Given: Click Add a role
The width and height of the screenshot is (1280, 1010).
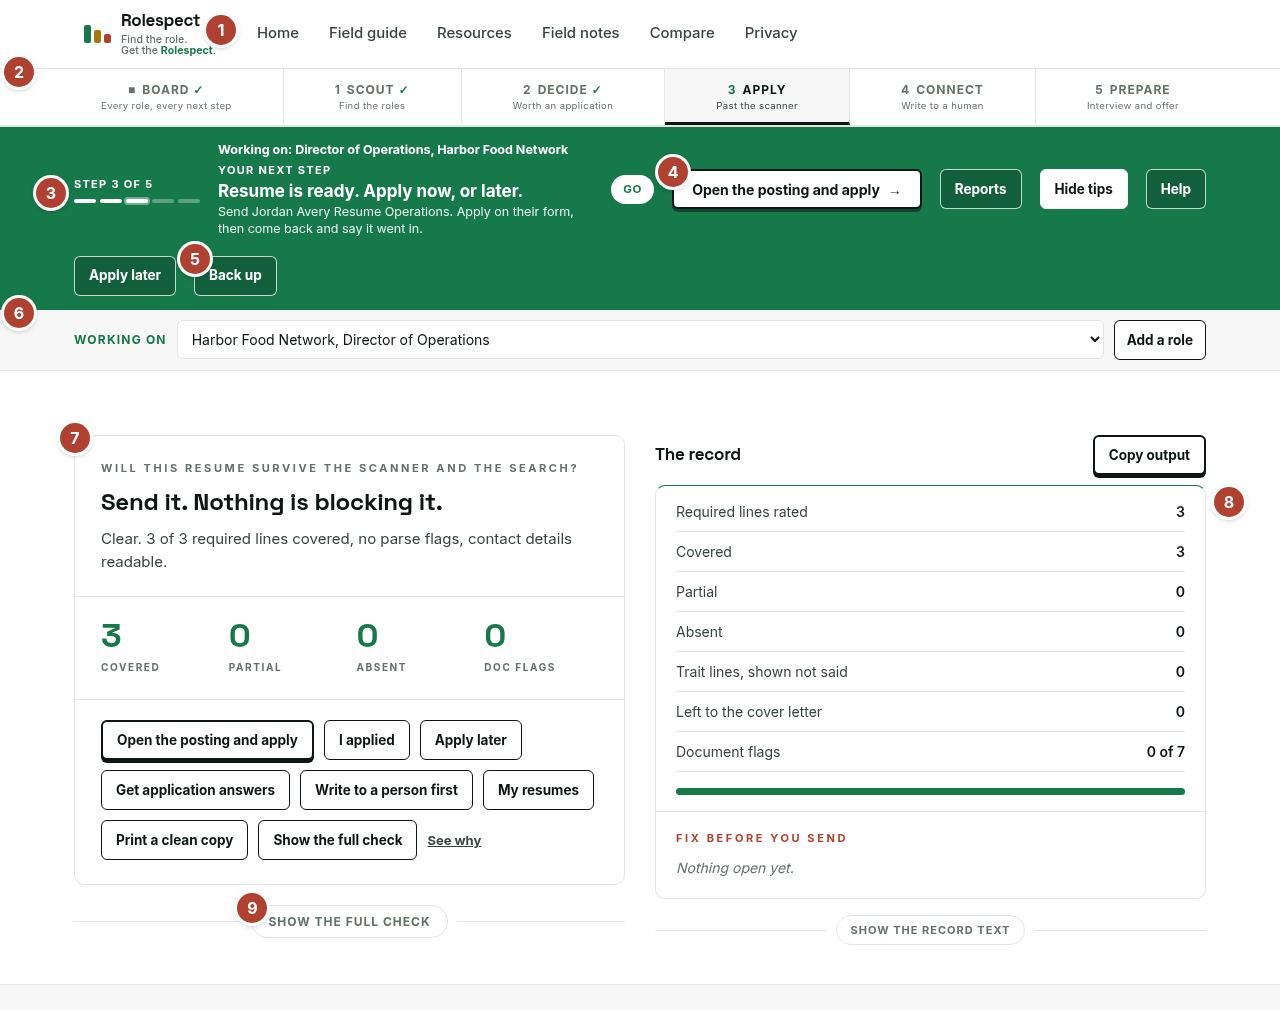Looking at the screenshot, I should click(x=1160, y=340).
